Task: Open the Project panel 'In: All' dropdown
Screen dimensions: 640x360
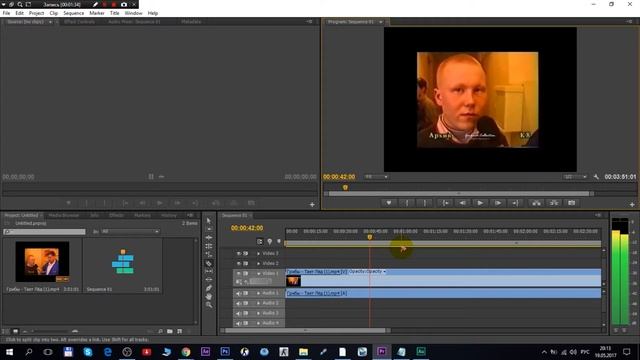Action: (x=130, y=231)
